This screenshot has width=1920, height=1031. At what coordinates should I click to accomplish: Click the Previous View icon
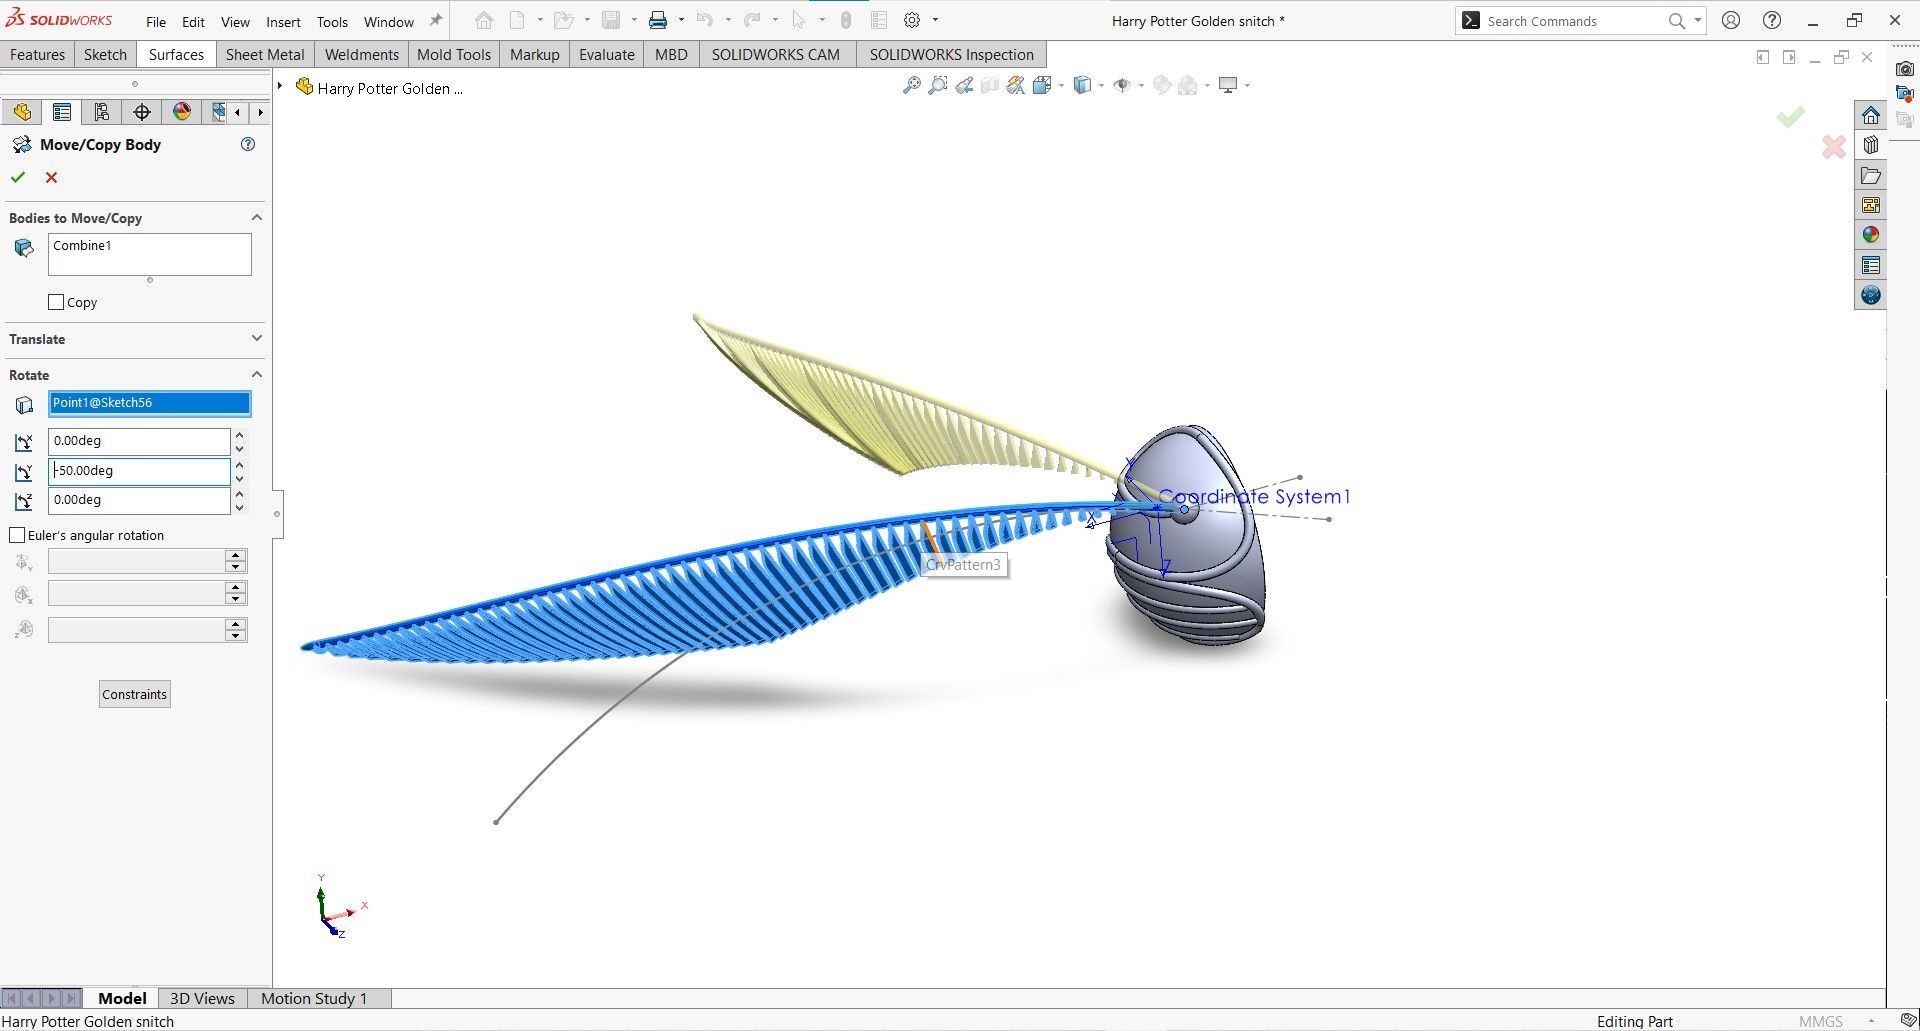click(964, 86)
